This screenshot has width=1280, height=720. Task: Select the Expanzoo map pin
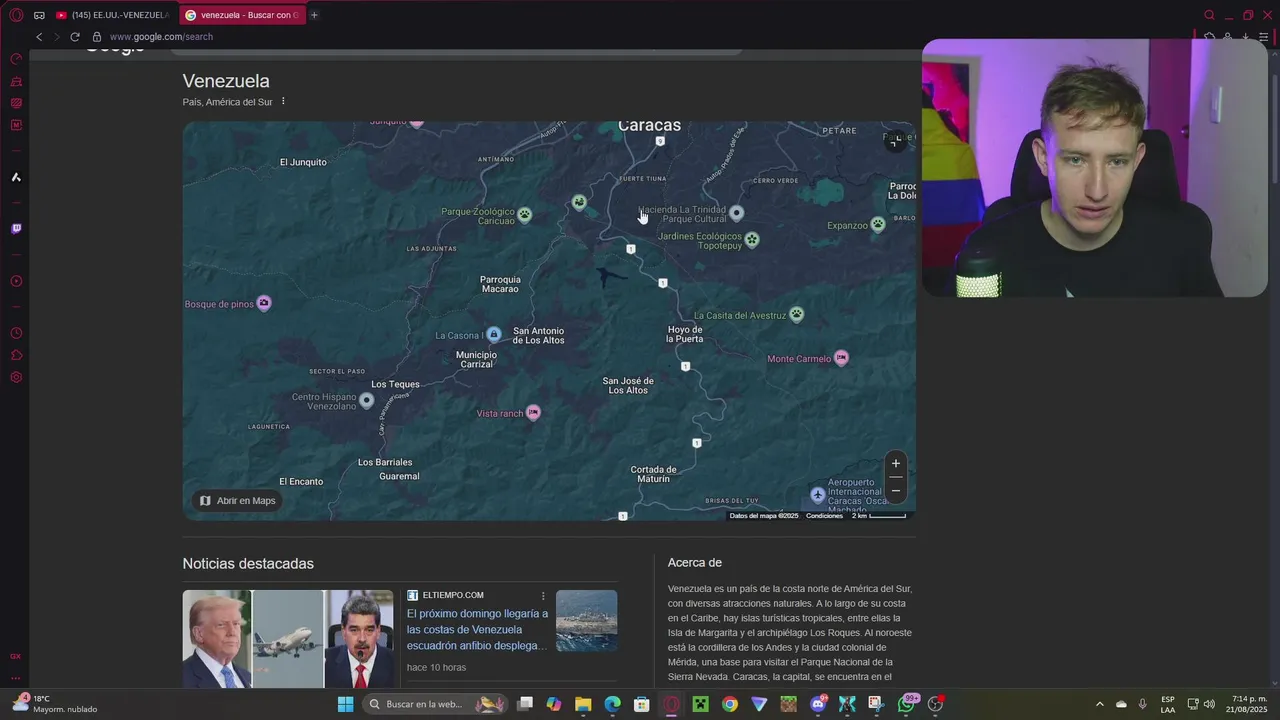pos(878,225)
